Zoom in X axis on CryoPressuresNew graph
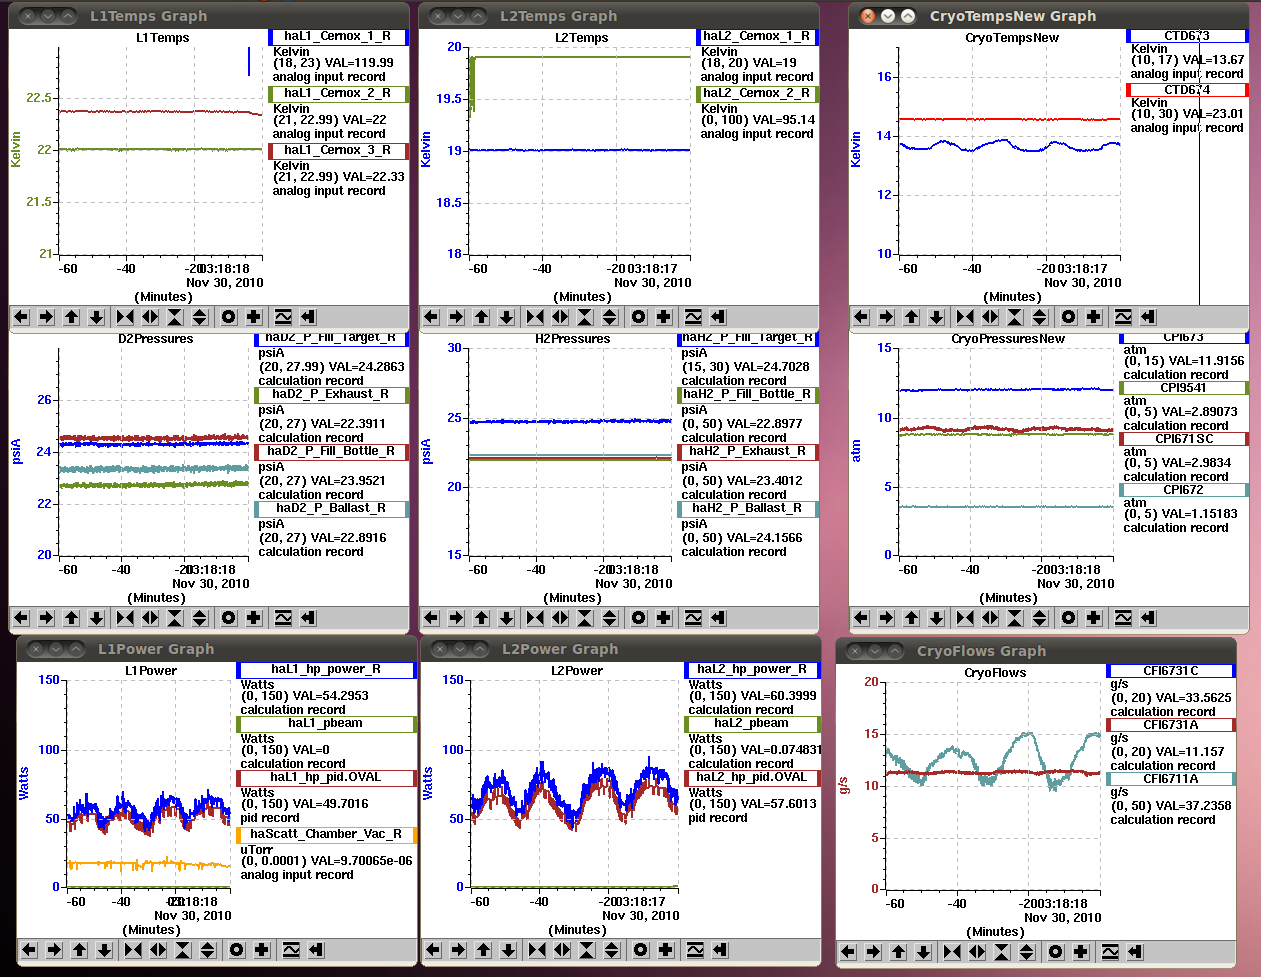1261x977 pixels. tap(965, 618)
